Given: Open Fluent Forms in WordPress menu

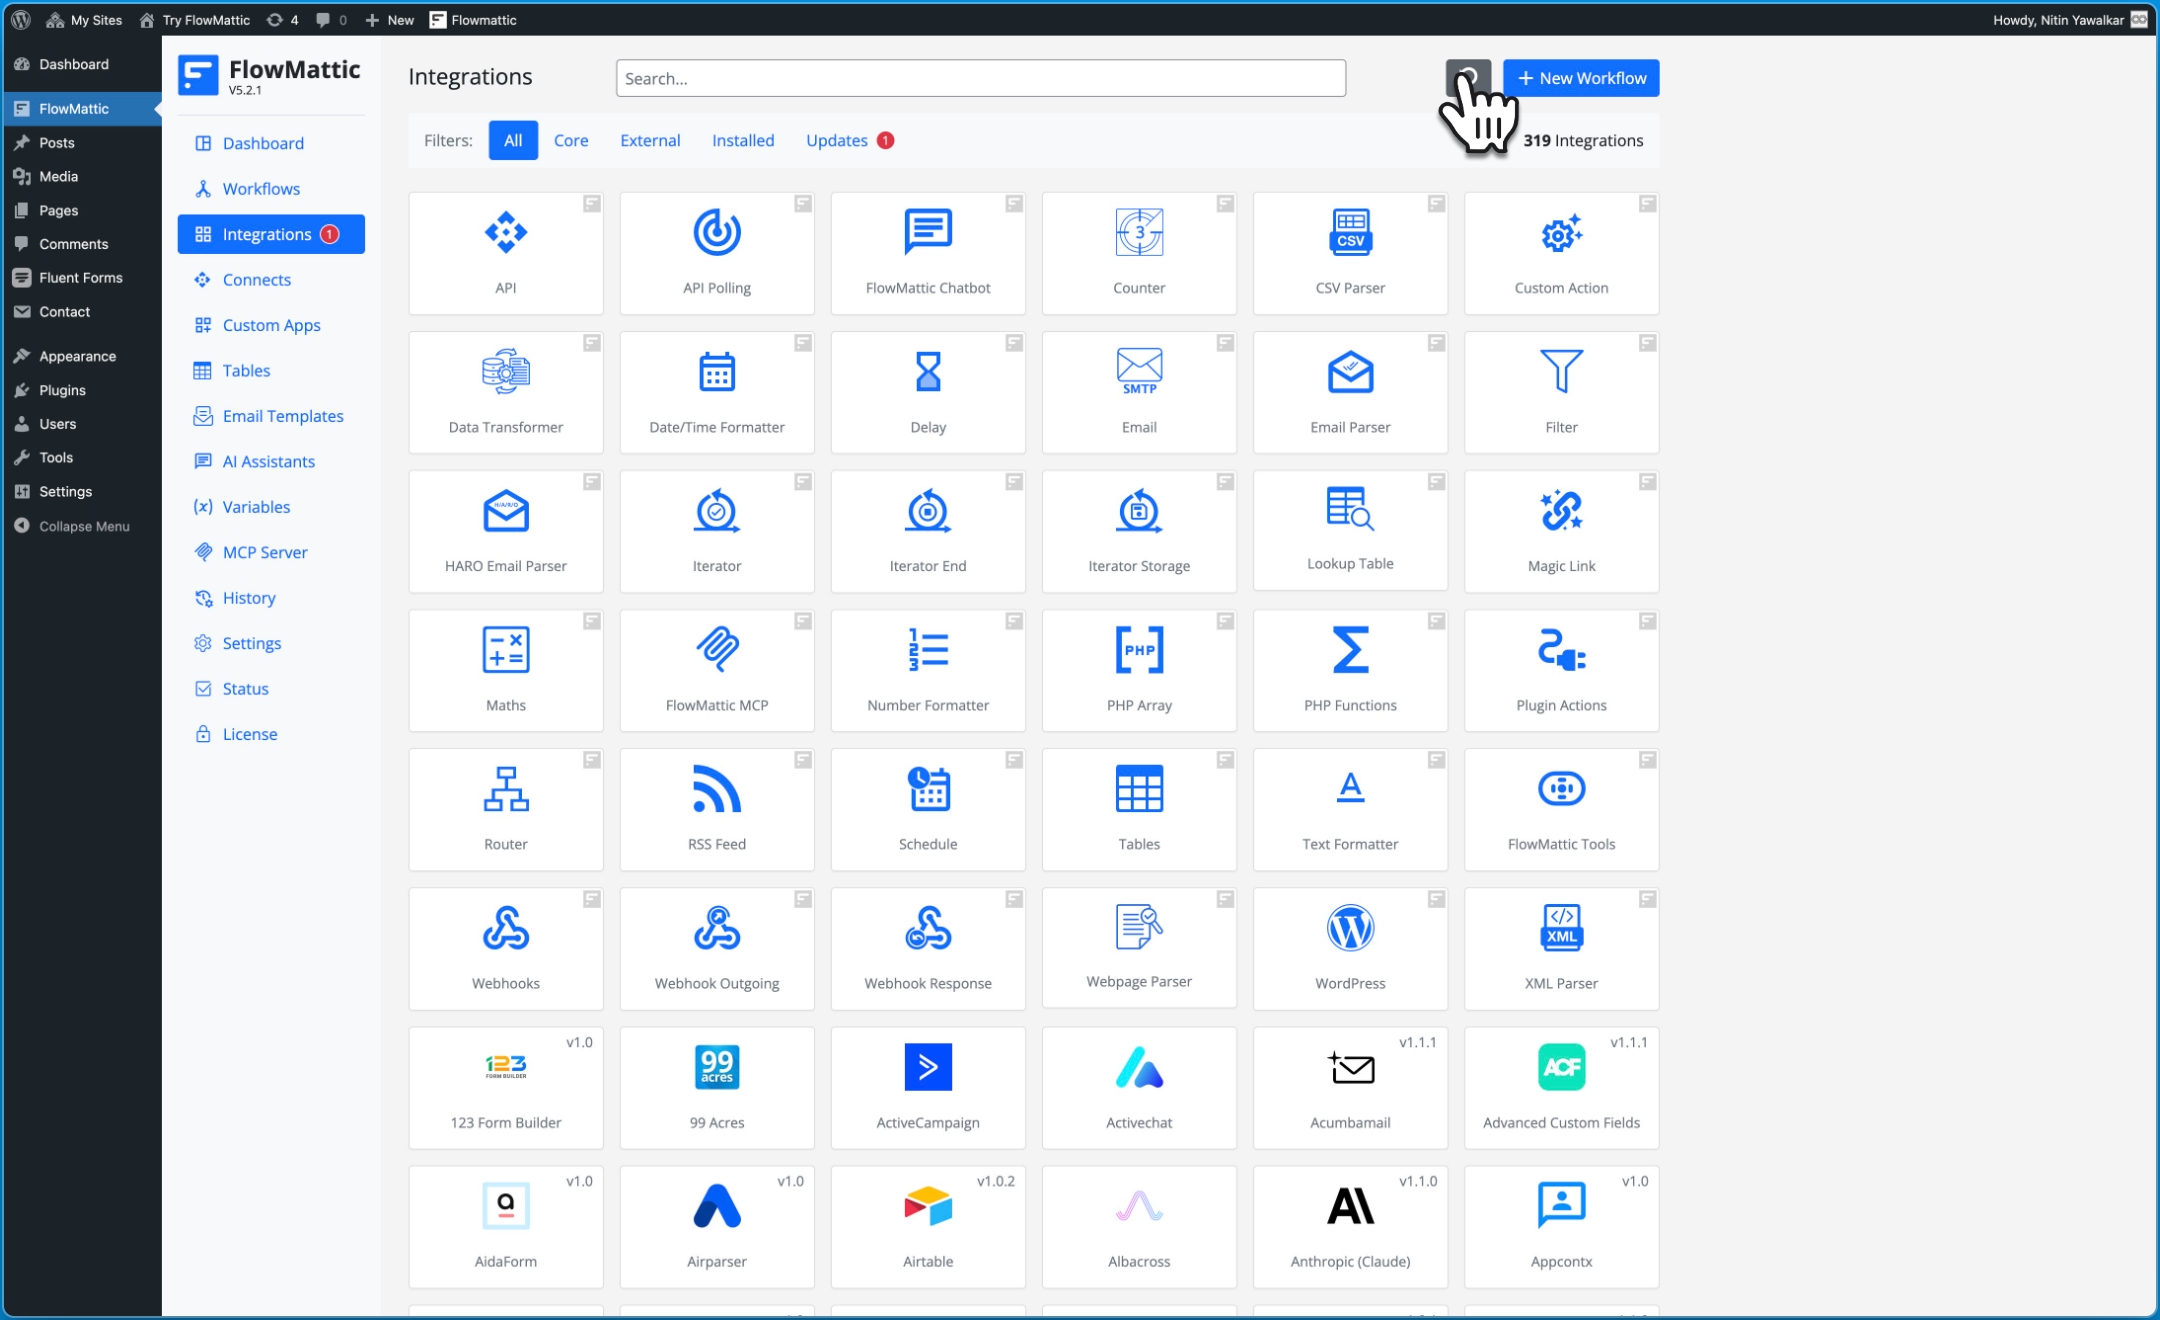Looking at the screenshot, I should (81, 277).
